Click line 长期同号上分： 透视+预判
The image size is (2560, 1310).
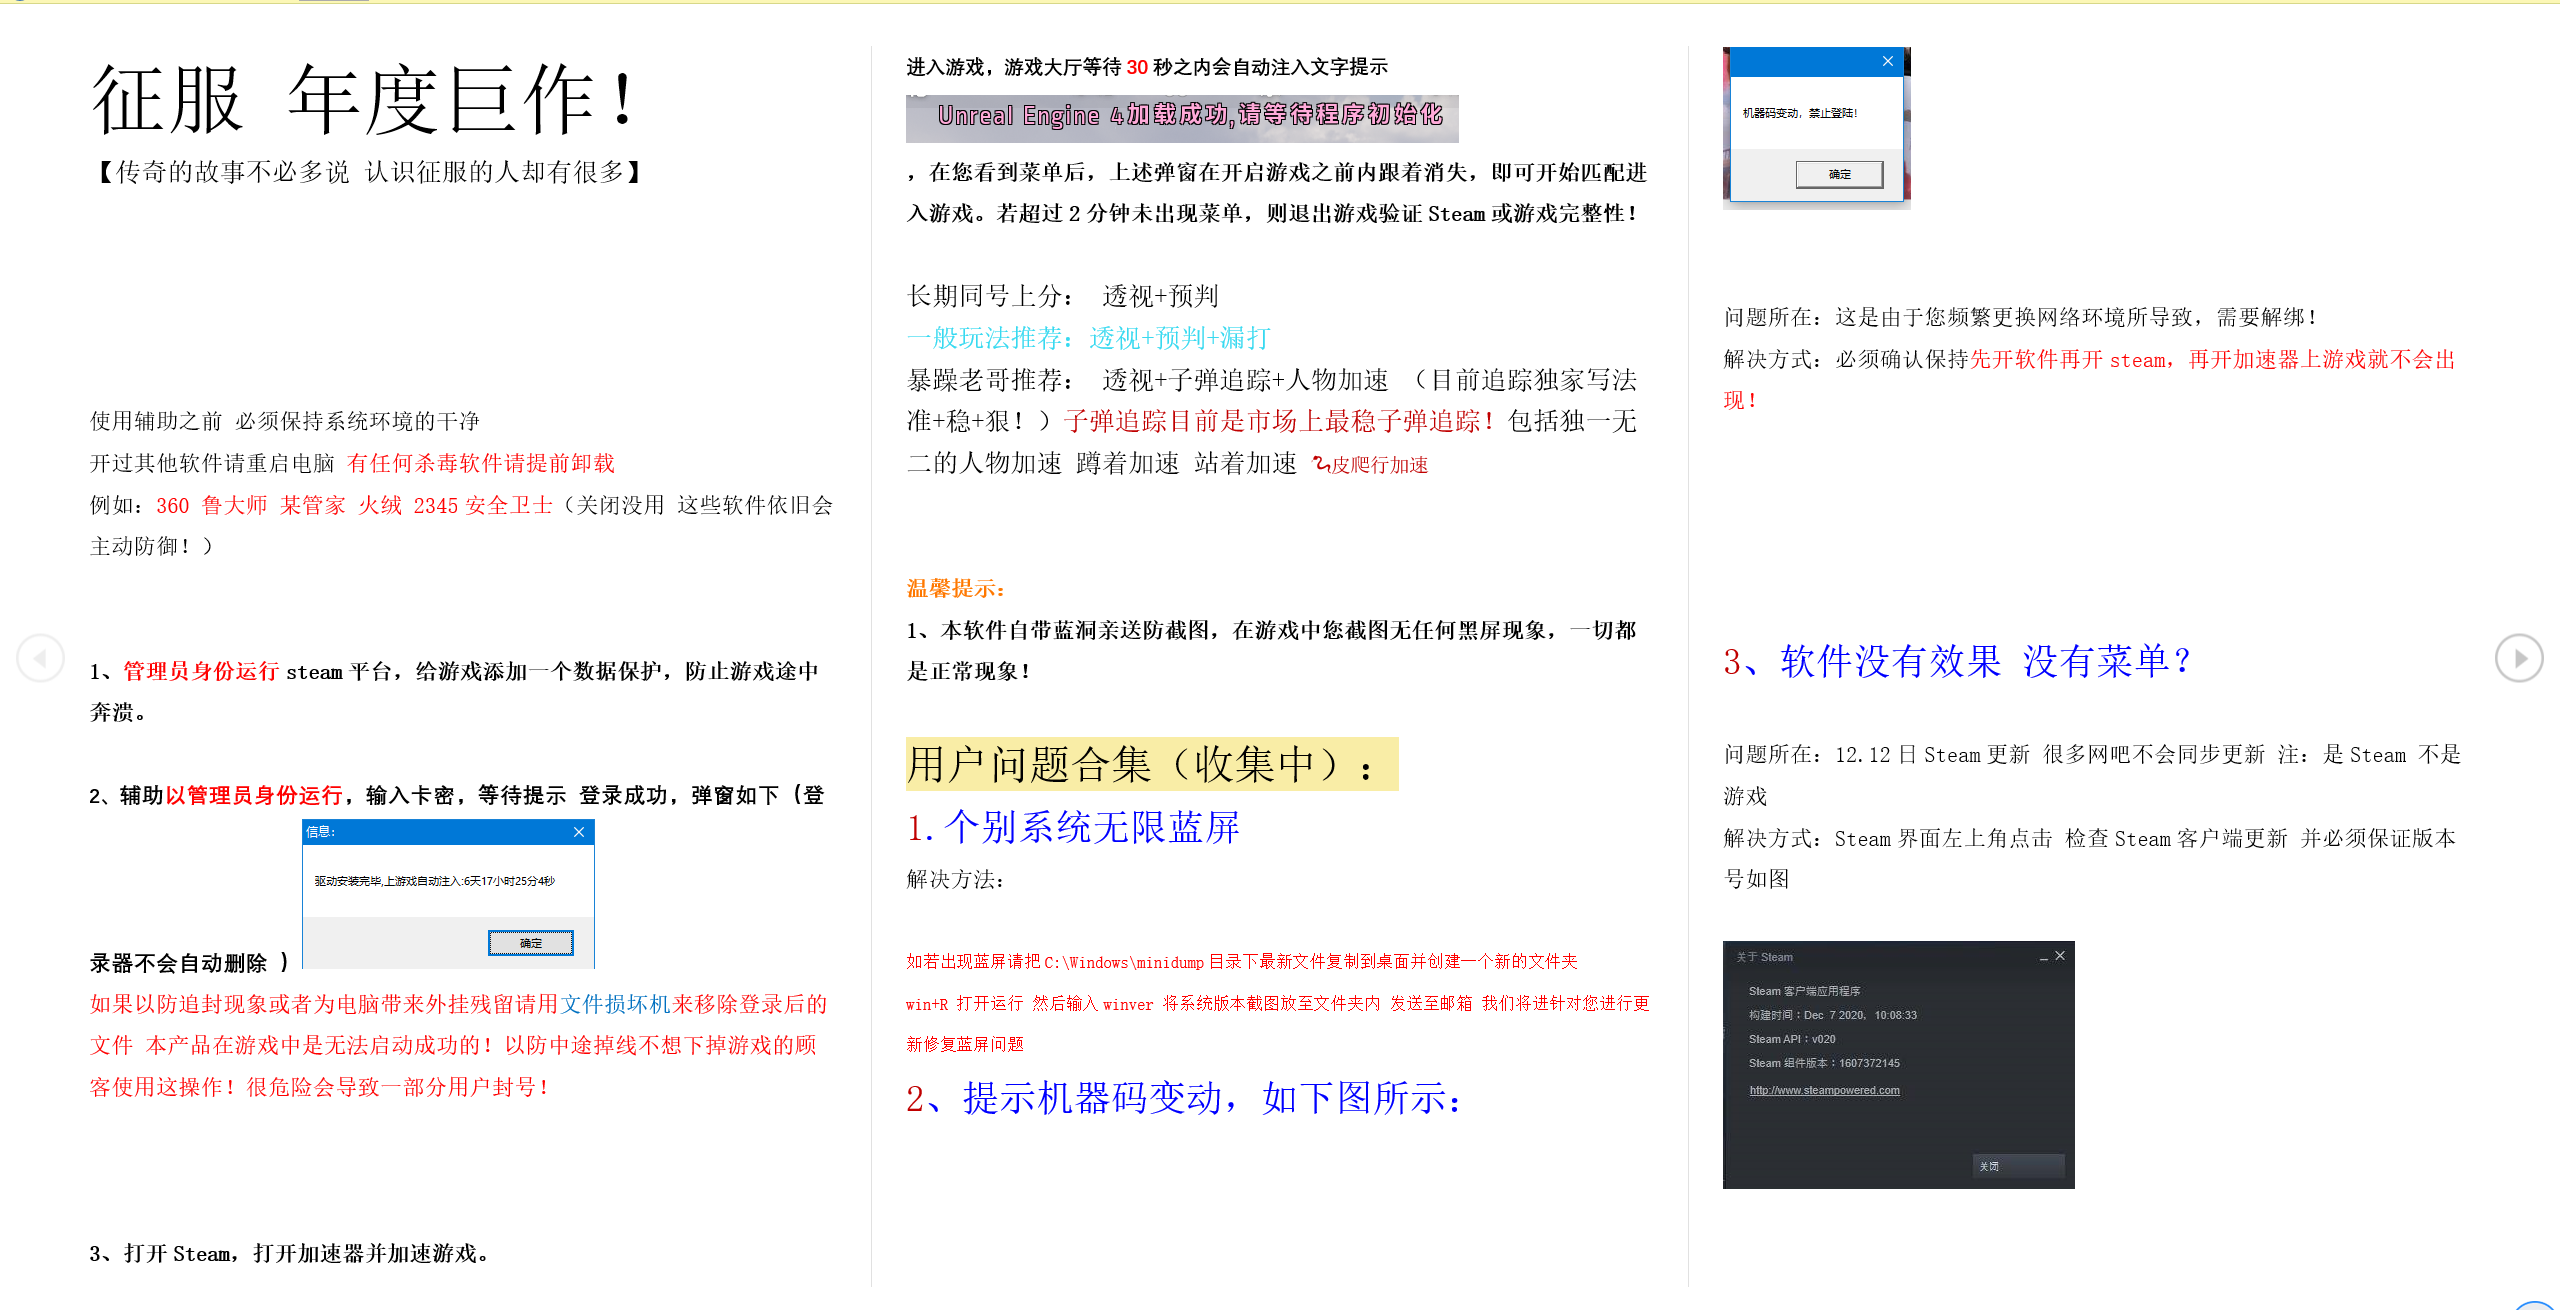[1062, 296]
